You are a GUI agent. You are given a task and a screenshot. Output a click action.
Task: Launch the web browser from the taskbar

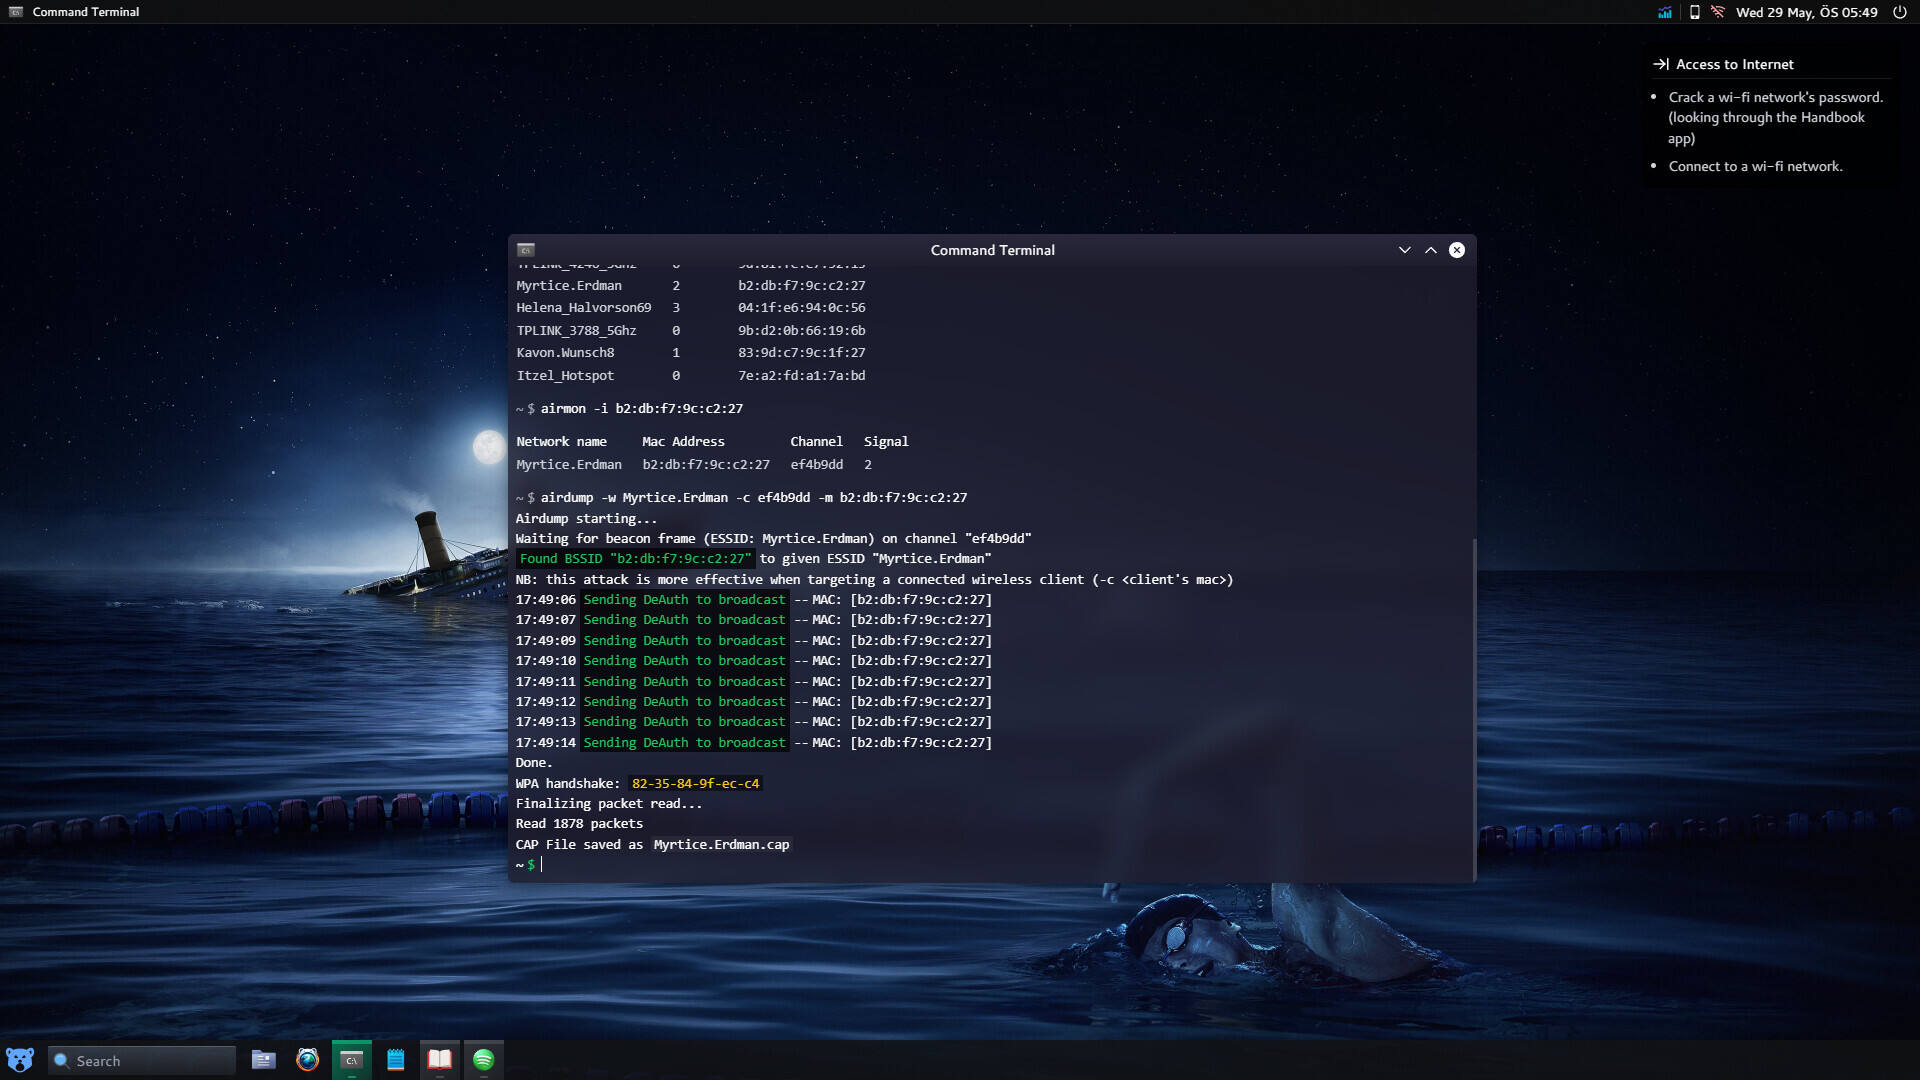(x=307, y=1059)
